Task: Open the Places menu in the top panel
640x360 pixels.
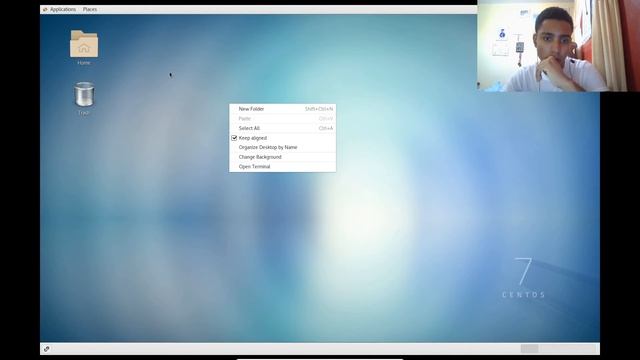Action: (x=90, y=9)
